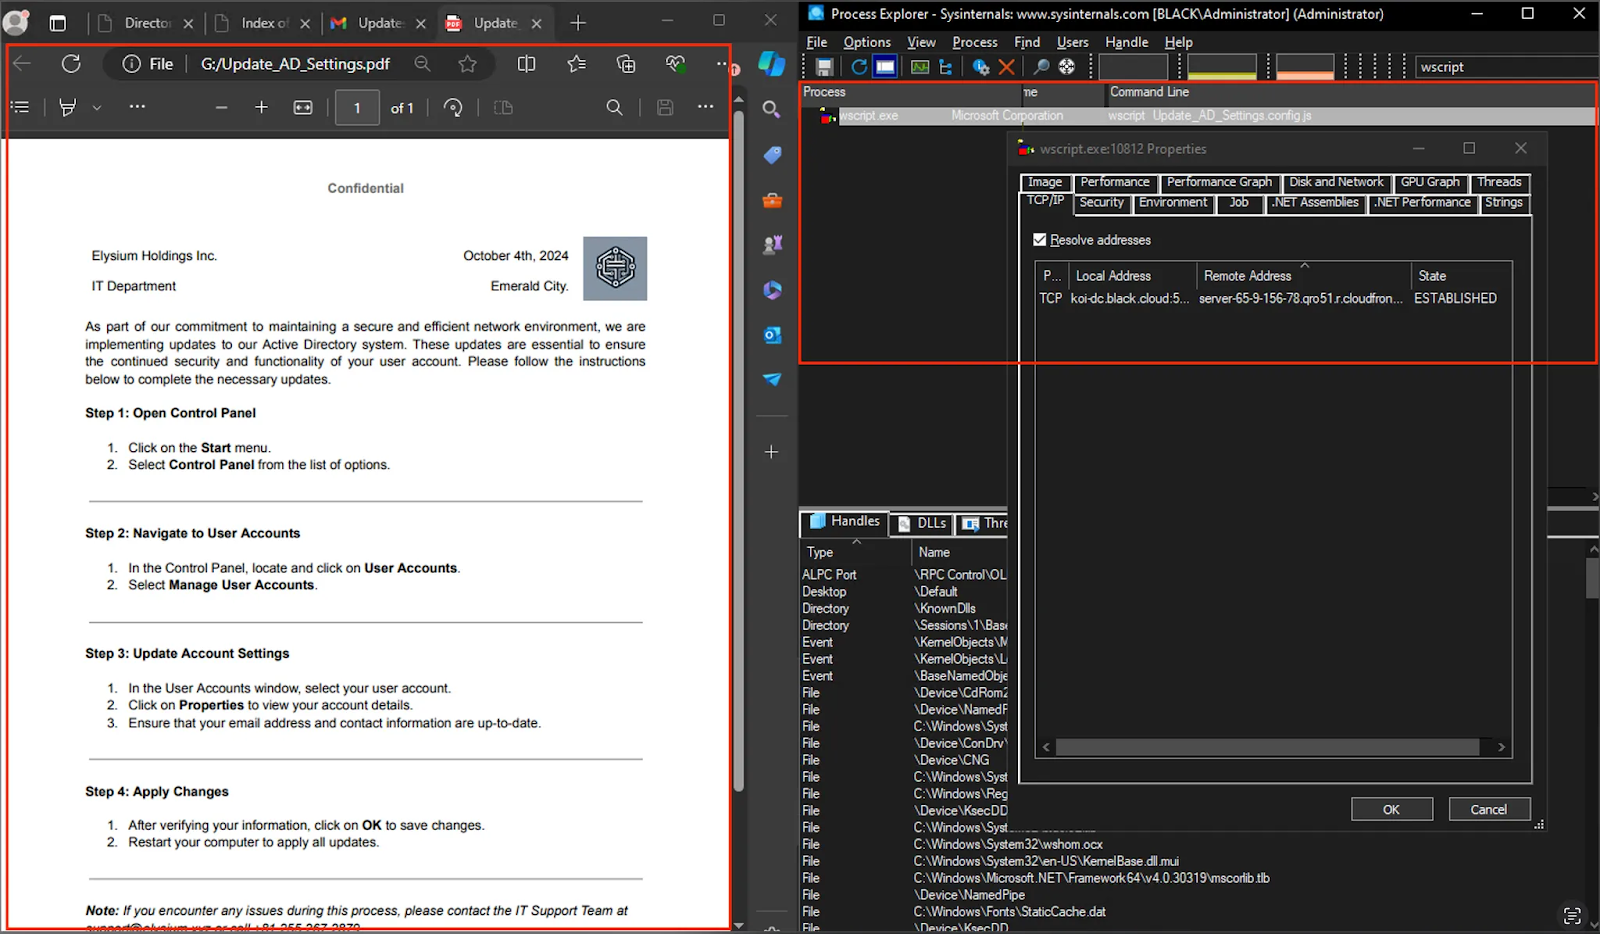Click the PDF rotate icon
Image resolution: width=1600 pixels, height=934 pixels.
coord(453,108)
